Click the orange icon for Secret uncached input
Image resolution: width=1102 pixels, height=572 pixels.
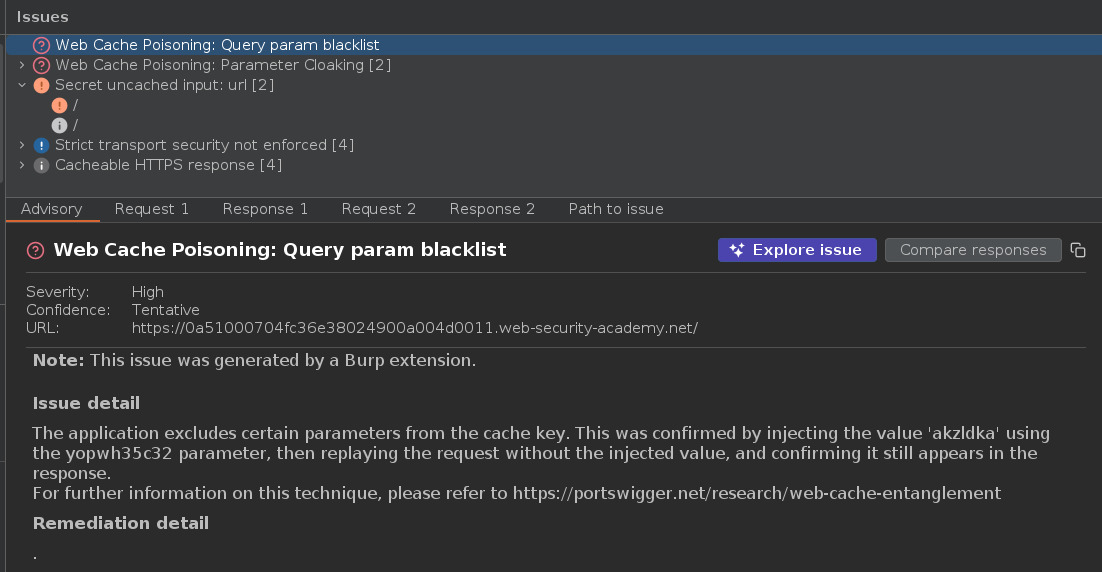41,85
